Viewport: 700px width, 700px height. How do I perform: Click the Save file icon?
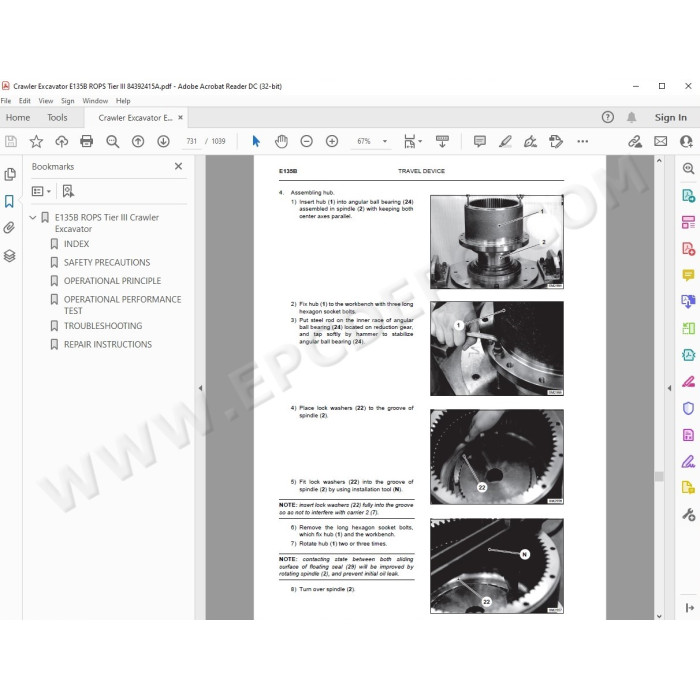pyautogui.click(x=11, y=142)
